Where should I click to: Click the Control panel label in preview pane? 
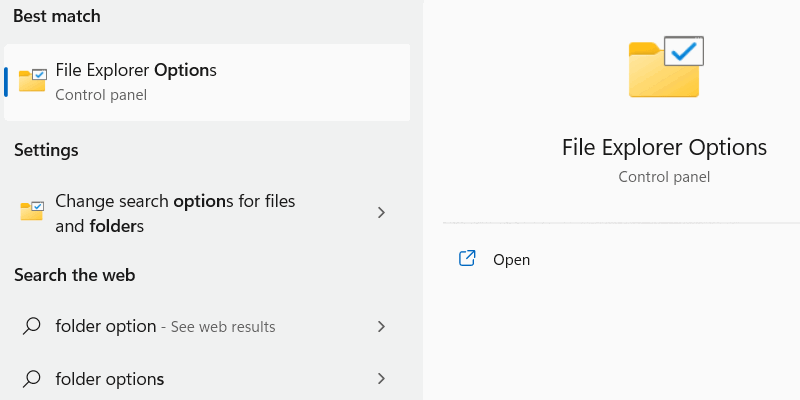(x=664, y=177)
